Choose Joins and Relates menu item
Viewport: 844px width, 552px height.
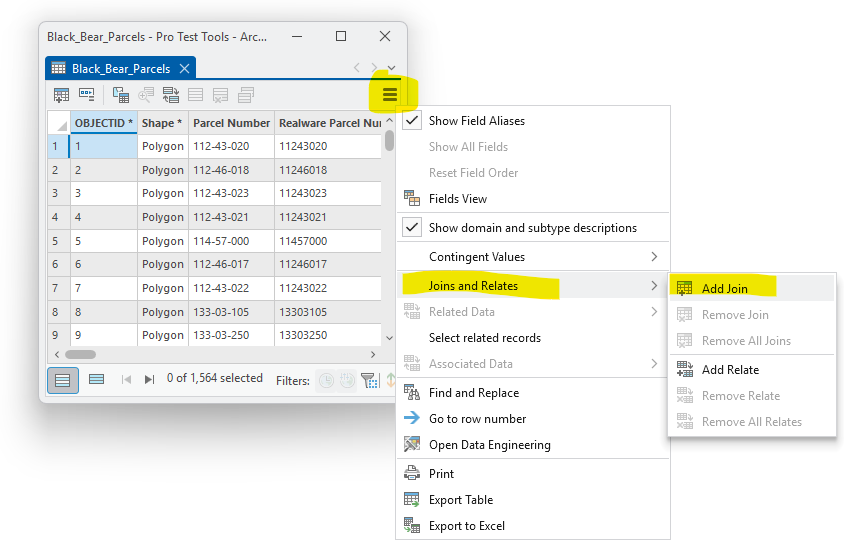point(473,286)
